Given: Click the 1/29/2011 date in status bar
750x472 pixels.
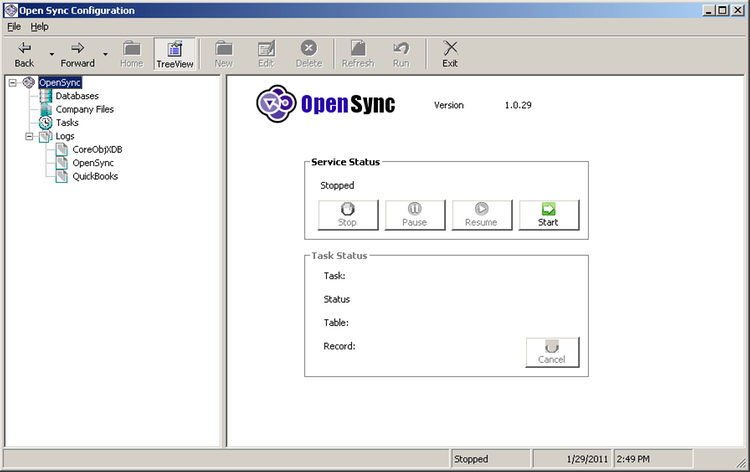Looking at the screenshot, I should tap(587, 459).
